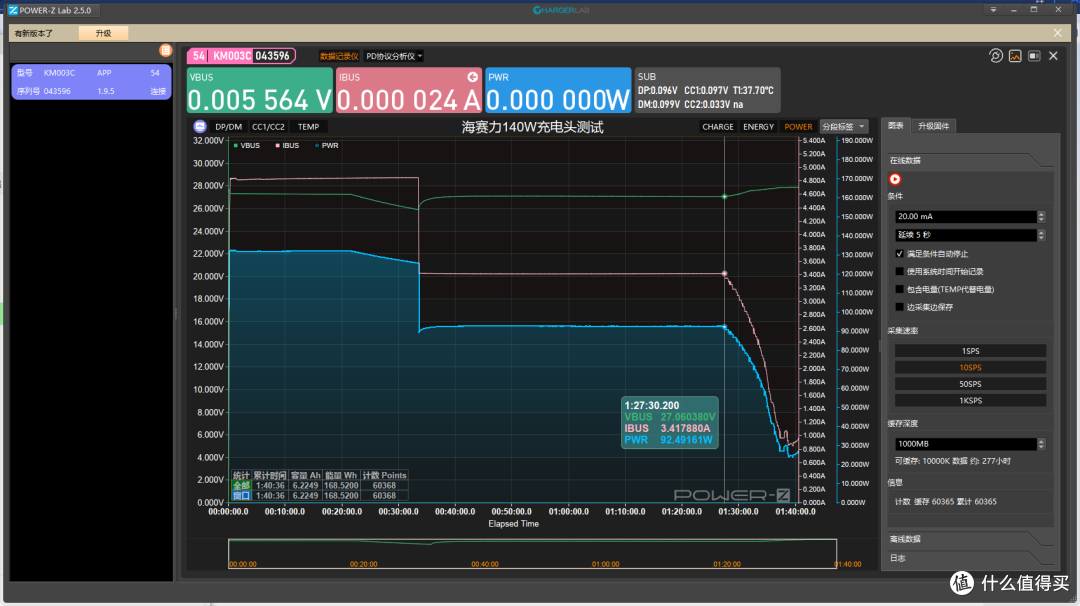
Task: Collapse the 在线数据 section header
Action: click(970, 160)
